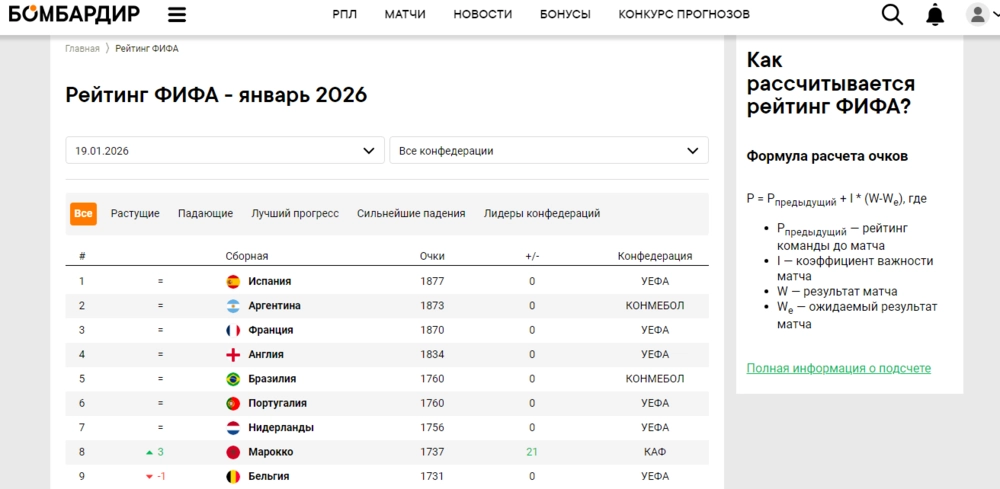Viewport: 1000px width, 489px height.
Task: Switch to the Растущие tab
Action: [x=135, y=214]
